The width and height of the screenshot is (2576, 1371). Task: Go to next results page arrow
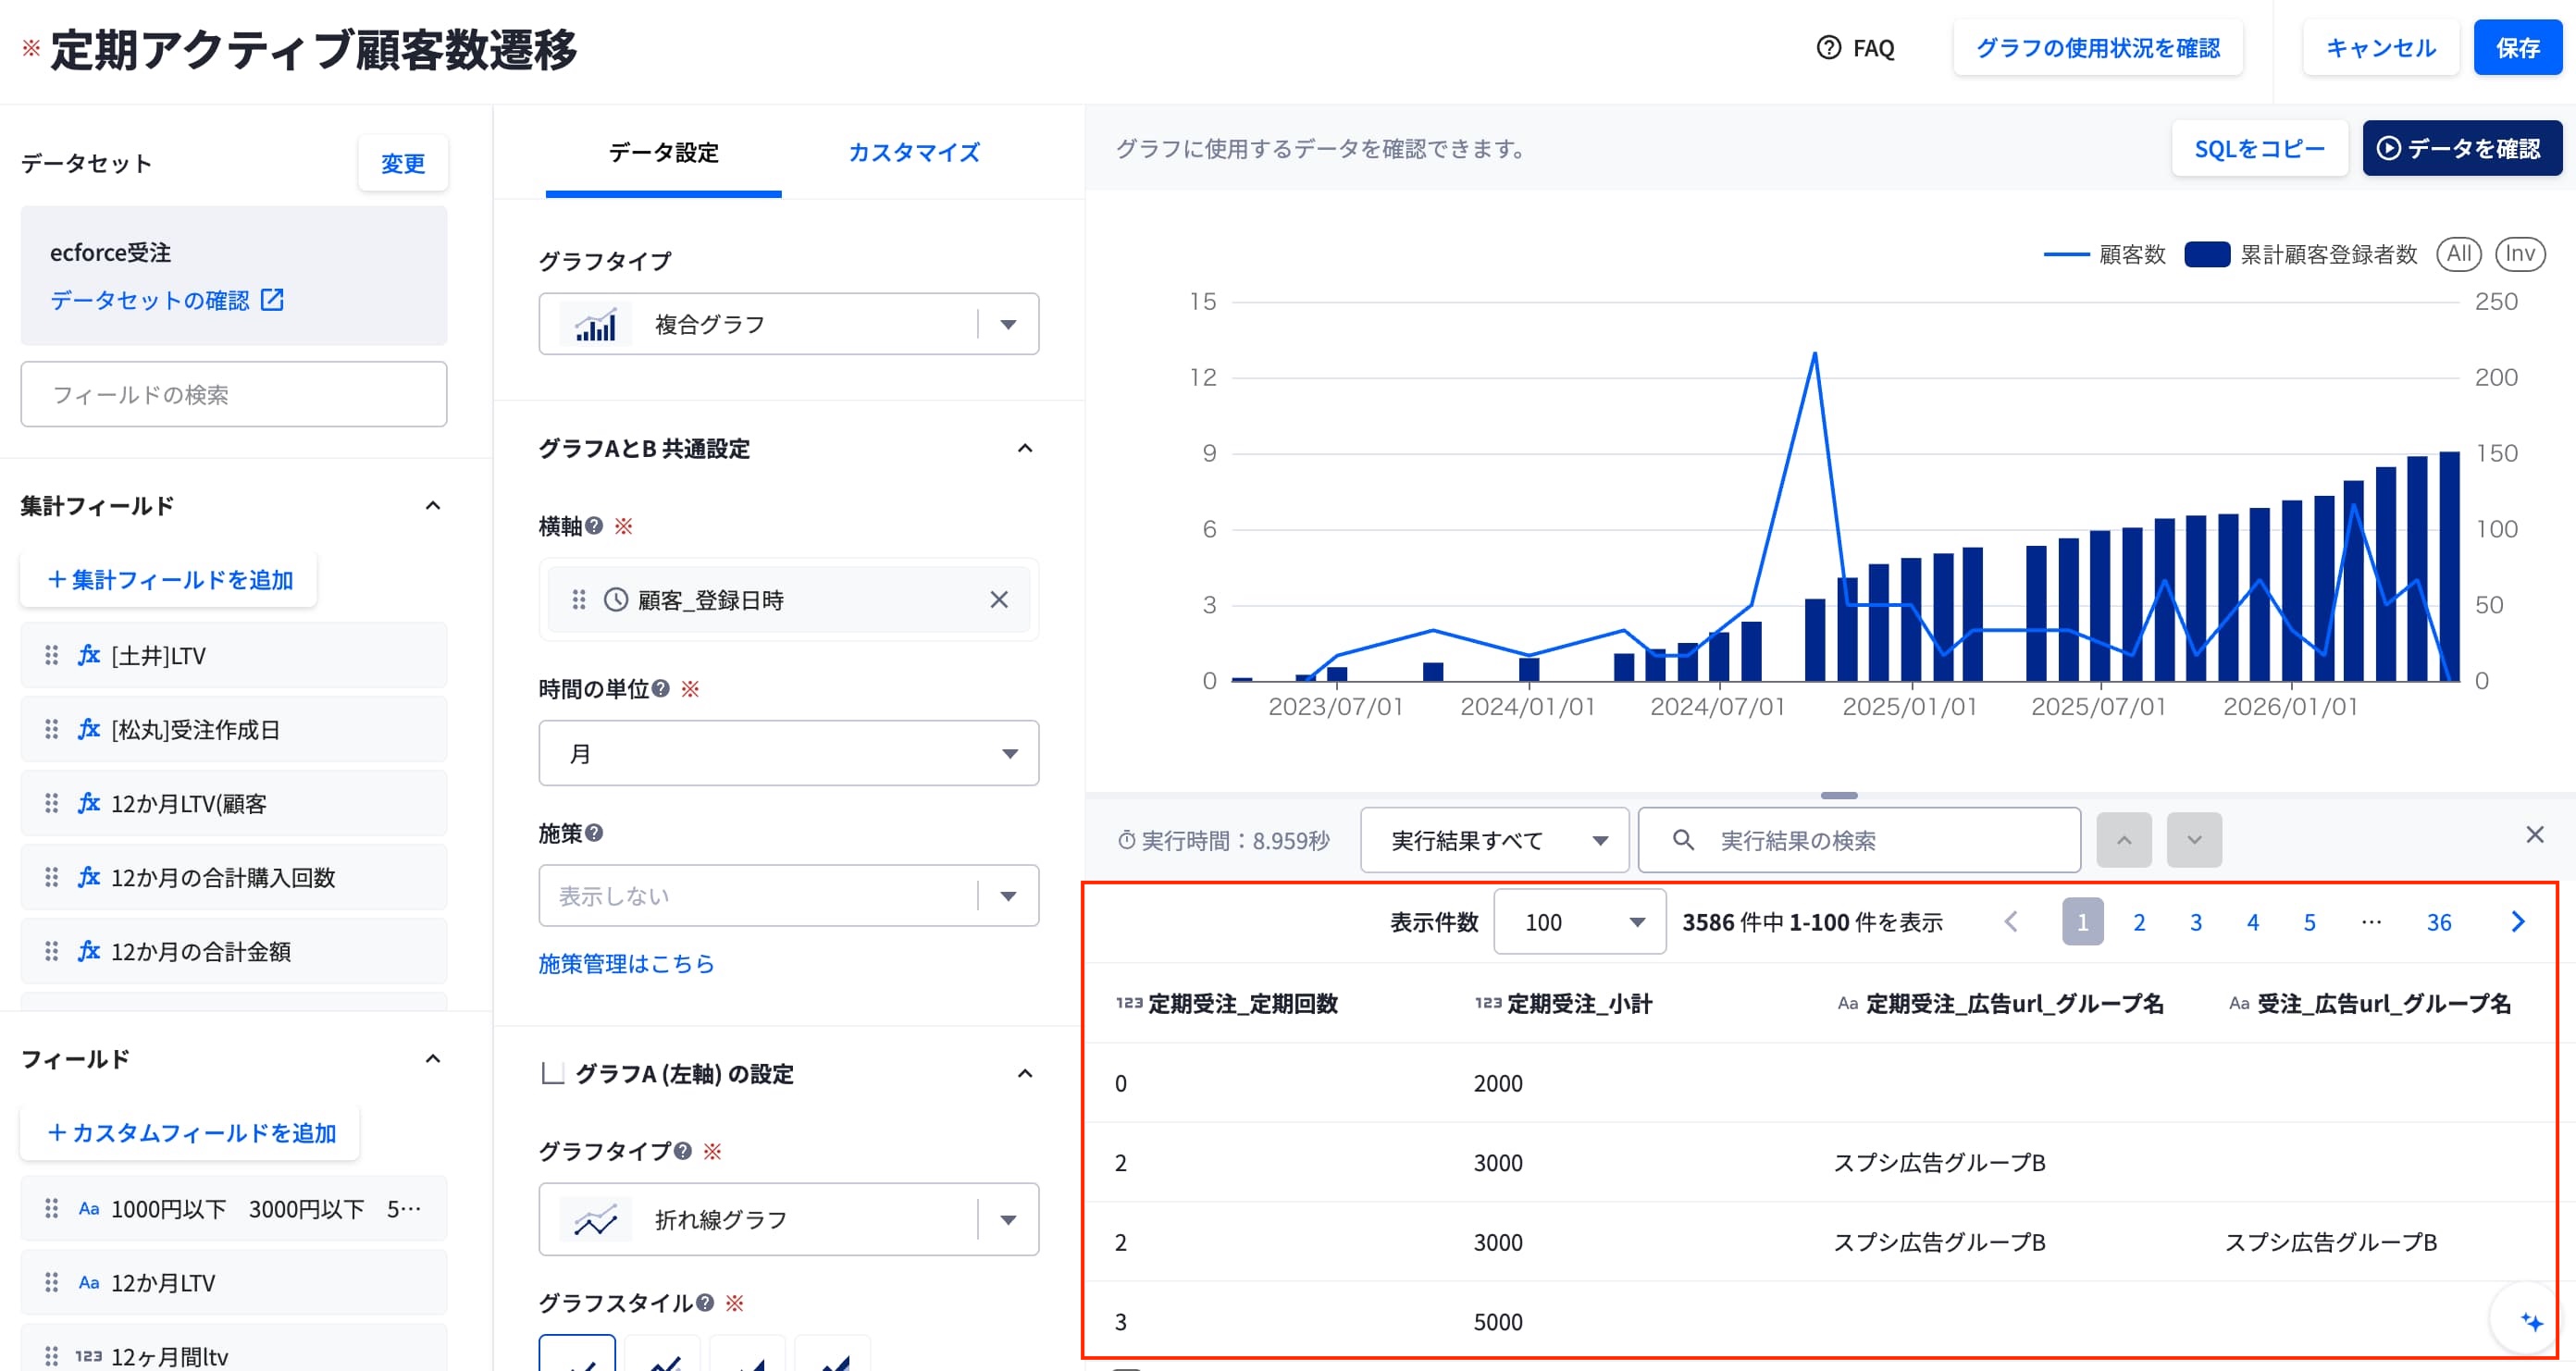pyautogui.click(x=2517, y=922)
